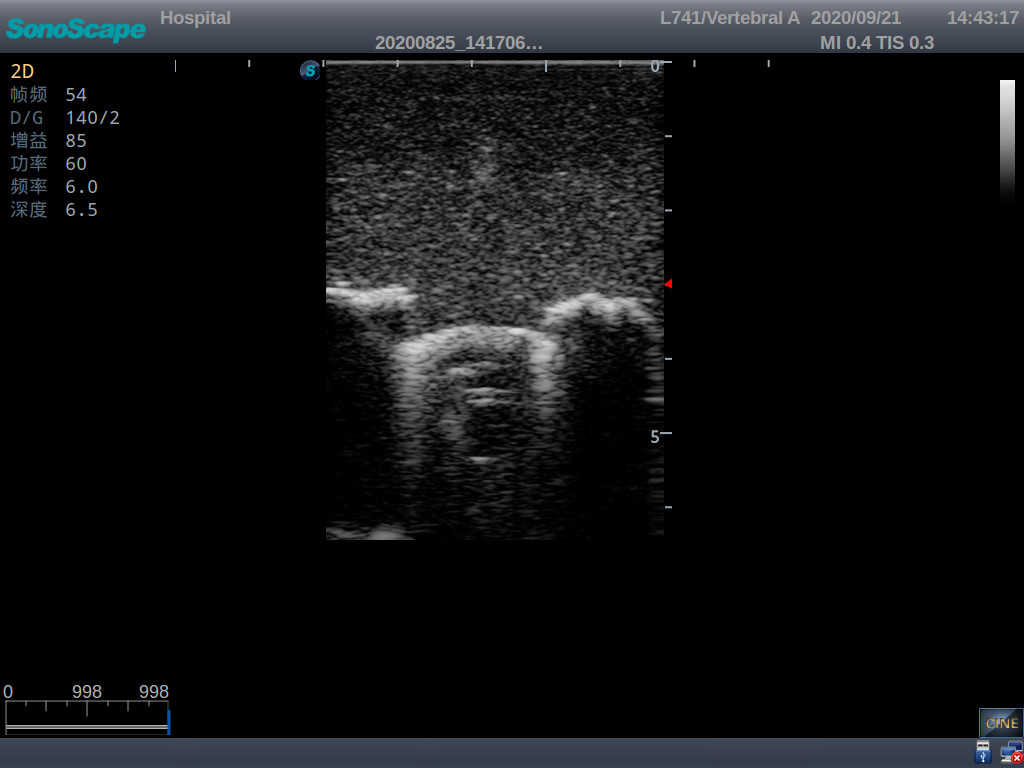Viewport: 1024px width, 768px height.
Task: Select the 增益 85 gain setting
Action: pos(48,140)
